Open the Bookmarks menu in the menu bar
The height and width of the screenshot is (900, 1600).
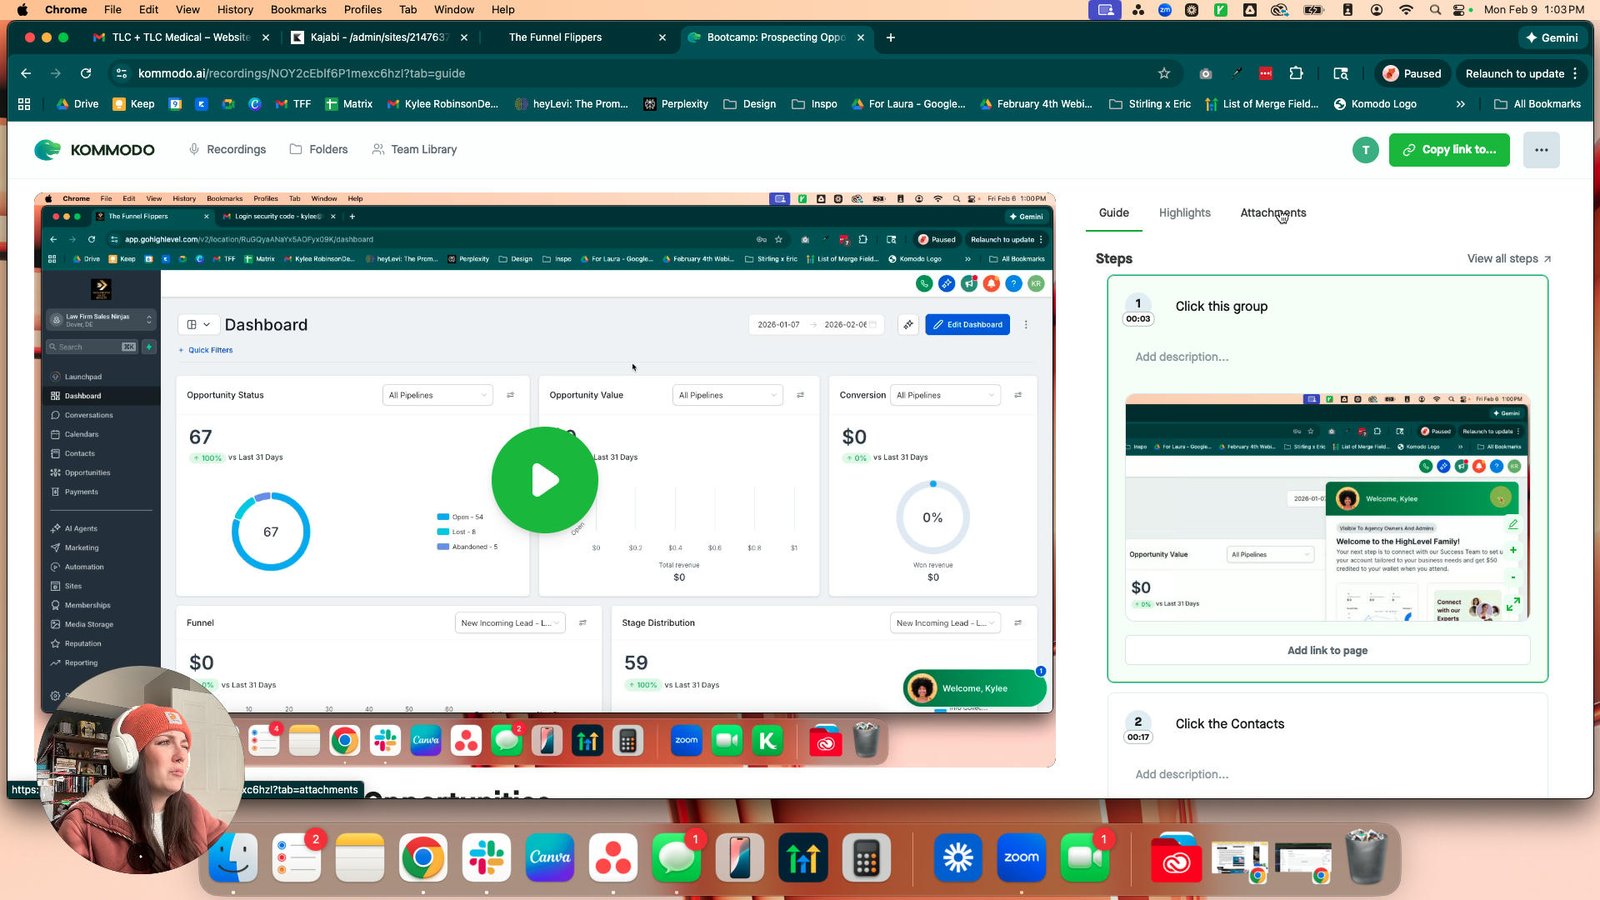pos(298,9)
